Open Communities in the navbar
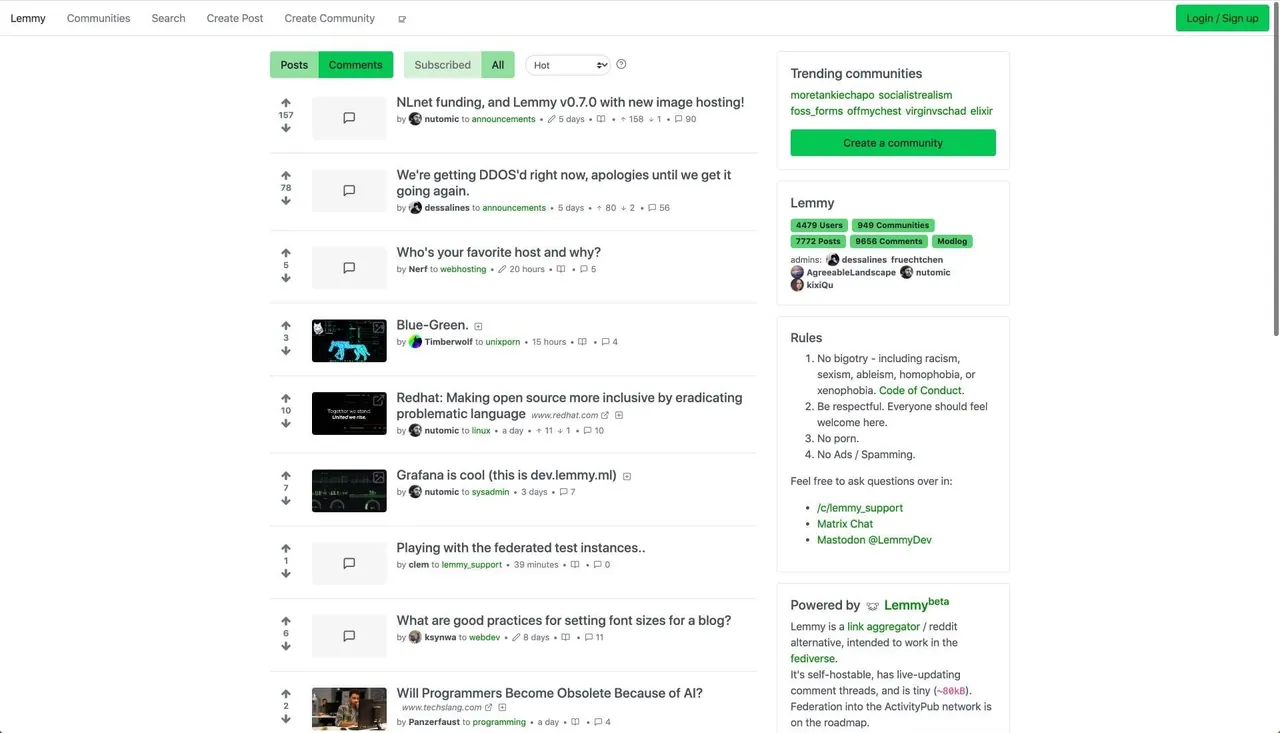The height and width of the screenshot is (733, 1280). pyautogui.click(x=98, y=18)
